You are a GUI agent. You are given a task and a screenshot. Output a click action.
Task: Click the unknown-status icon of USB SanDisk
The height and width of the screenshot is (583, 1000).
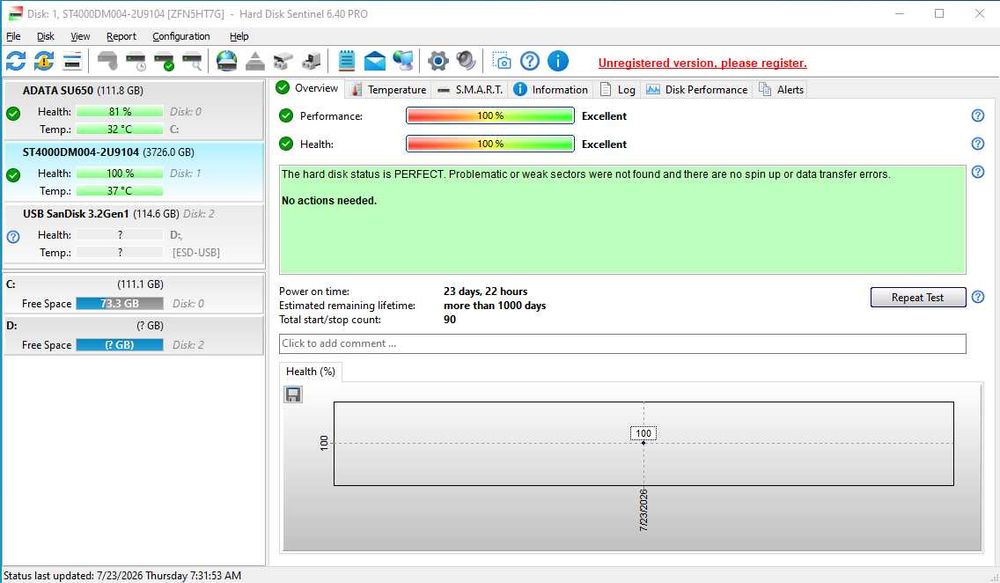point(13,237)
